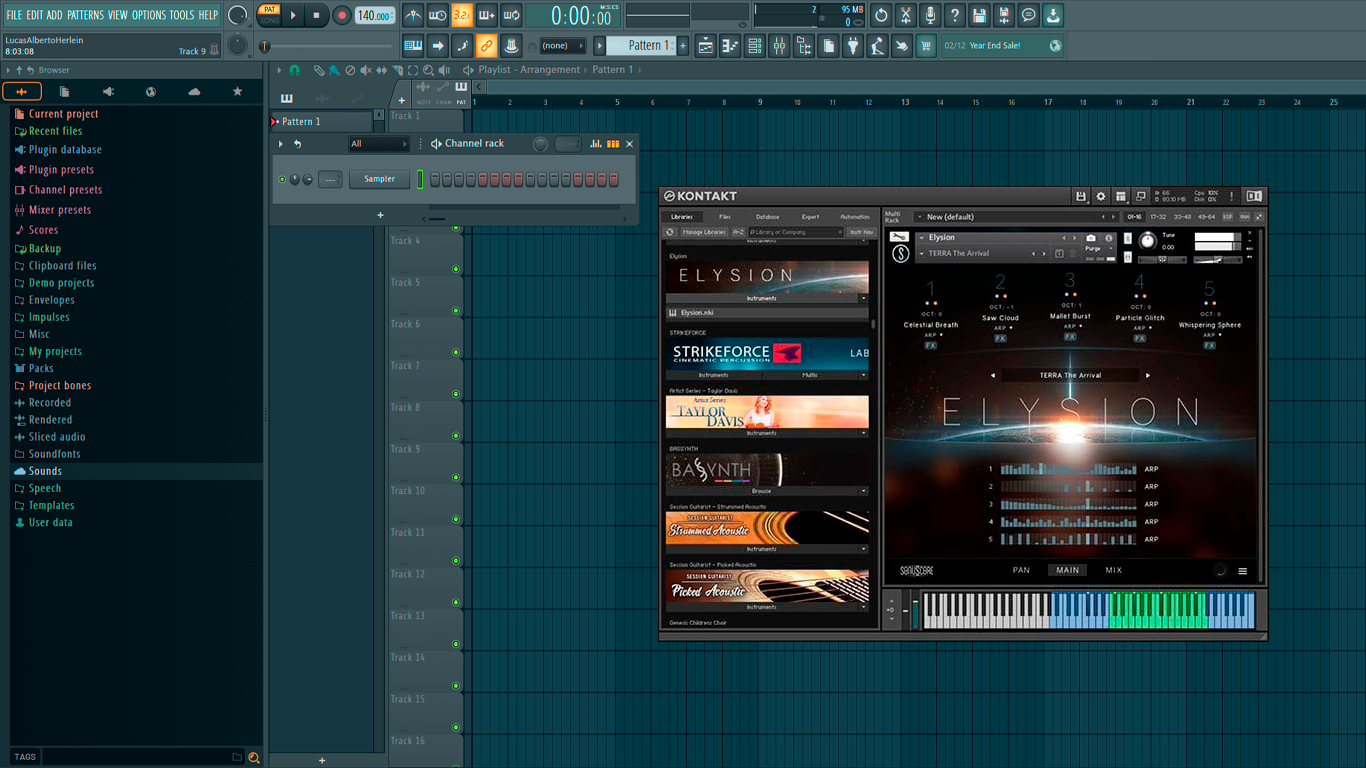Click the Library or Company search field
This screenshot has width=1366, height=768.
[x=796, y=232]
